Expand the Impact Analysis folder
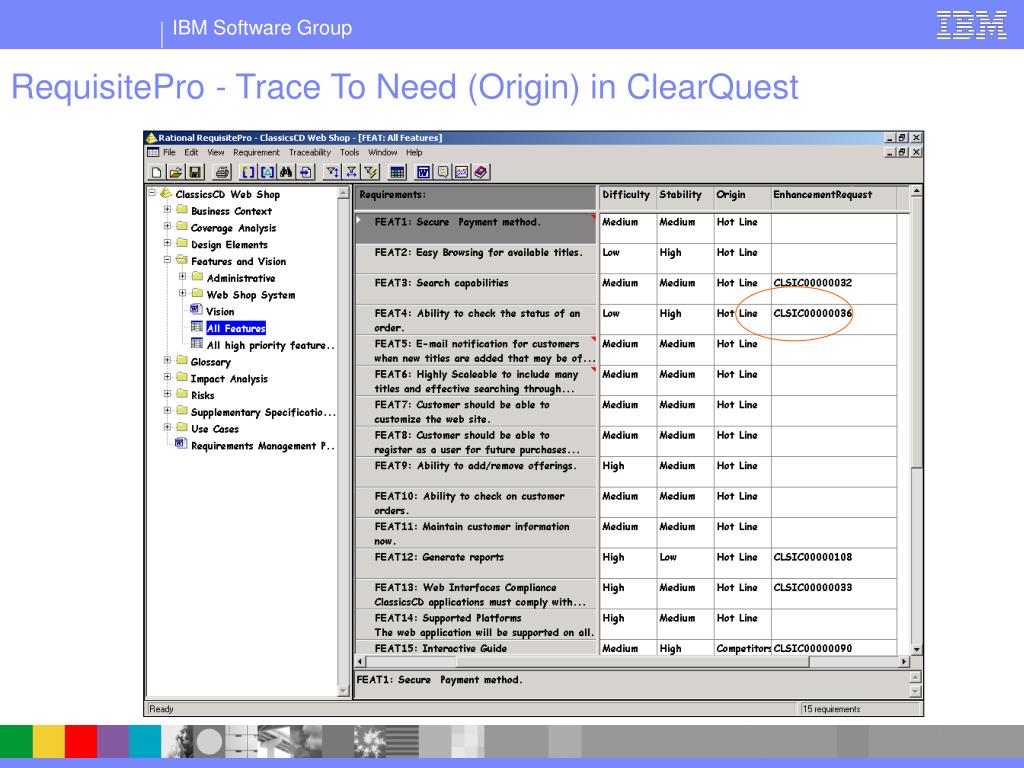This screenshot has width=1024, height=768. (x=167, y=377)
